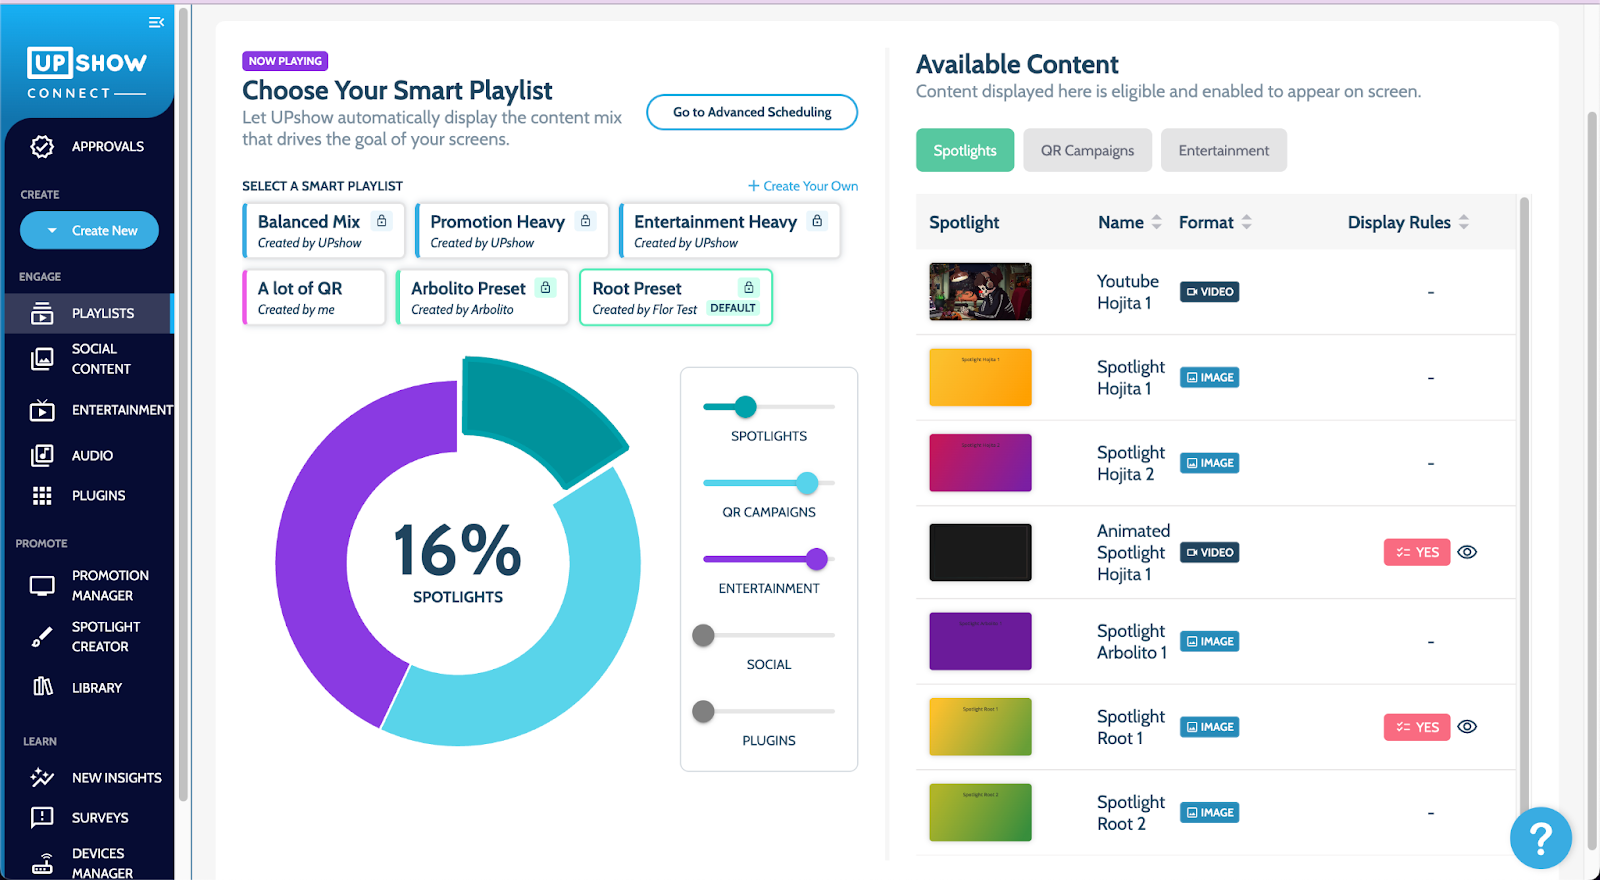This screenshot has height=880, width=1600.
Task: Open Approvals badge icon
Action: [x=42, y=147]
